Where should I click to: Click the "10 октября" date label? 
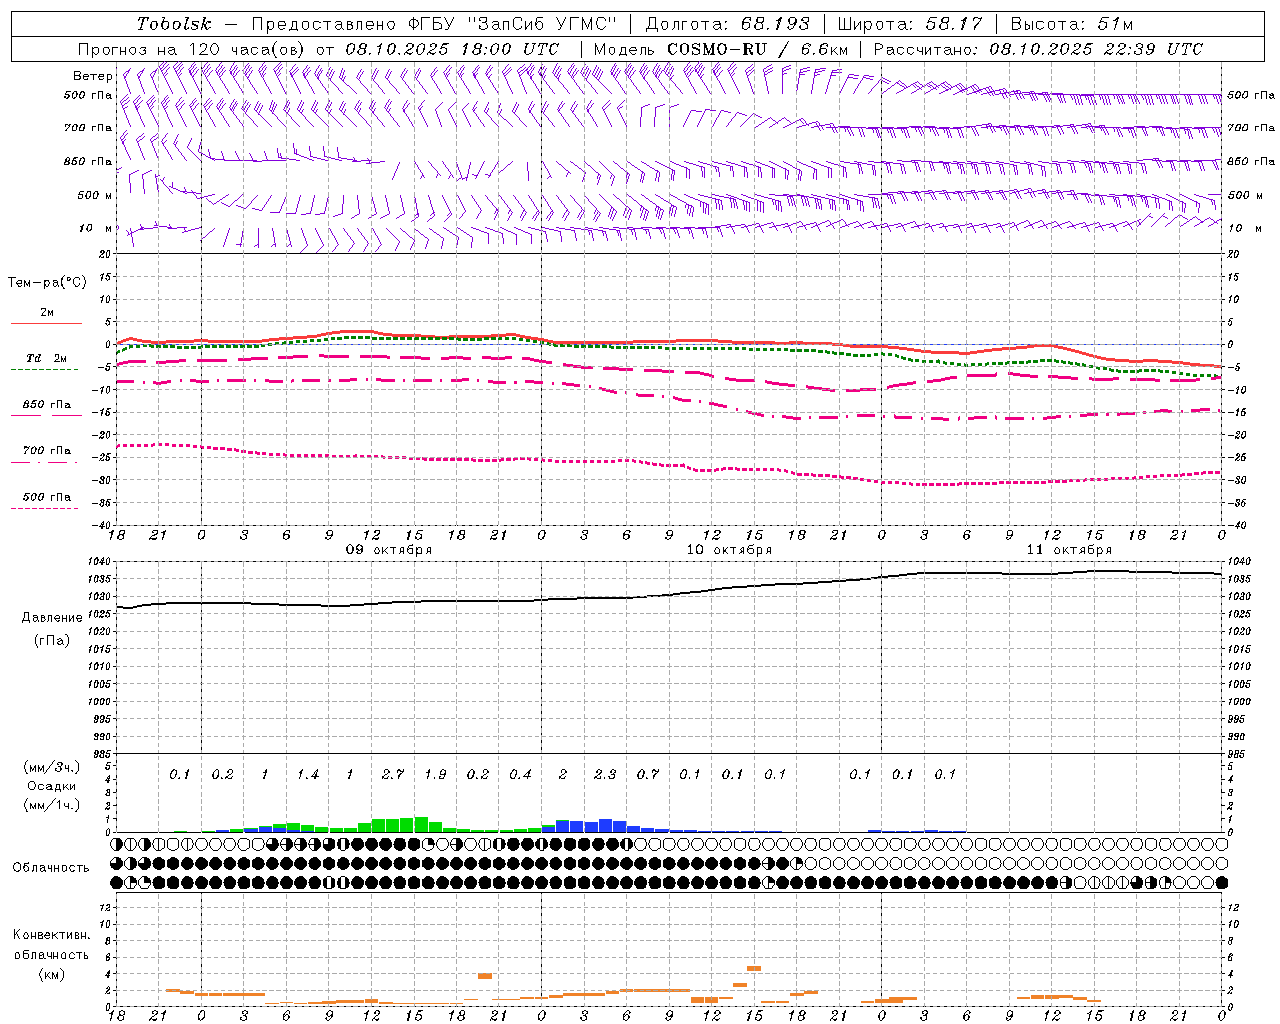pos(729,550)
